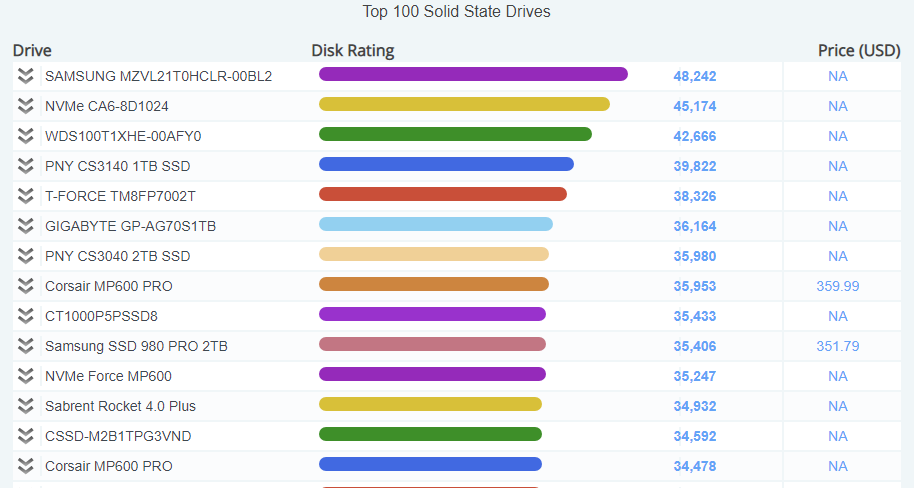This screenshot has height=488, width=914.
Task: Click the chevron icon beside NVMe Force MP600
Action: click(x=26, y=376)
